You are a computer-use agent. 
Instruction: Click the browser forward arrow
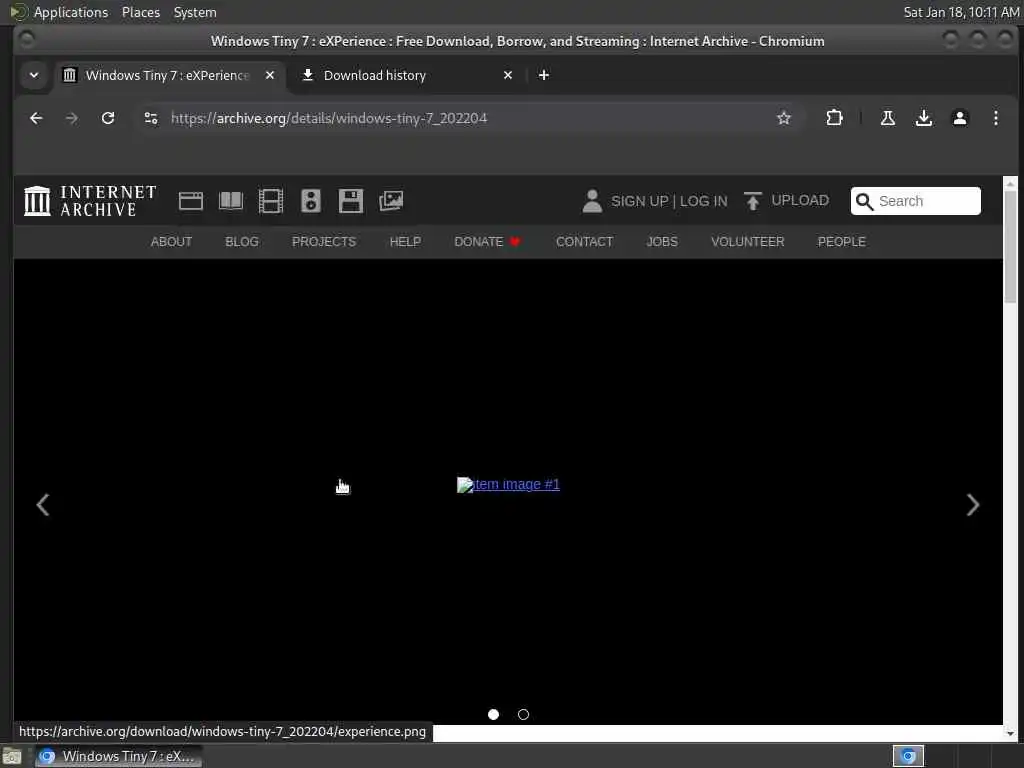click(x=72, y=118)
